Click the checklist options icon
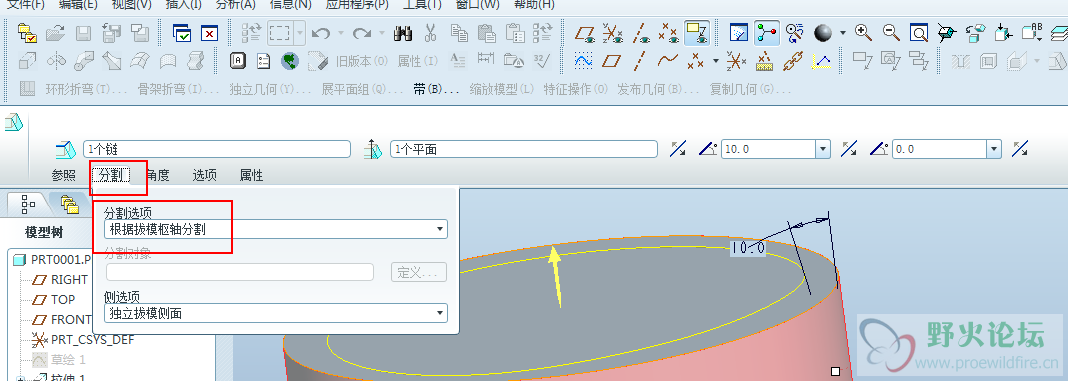Viewport: 1068px width, 381px height. coord(263,61)
